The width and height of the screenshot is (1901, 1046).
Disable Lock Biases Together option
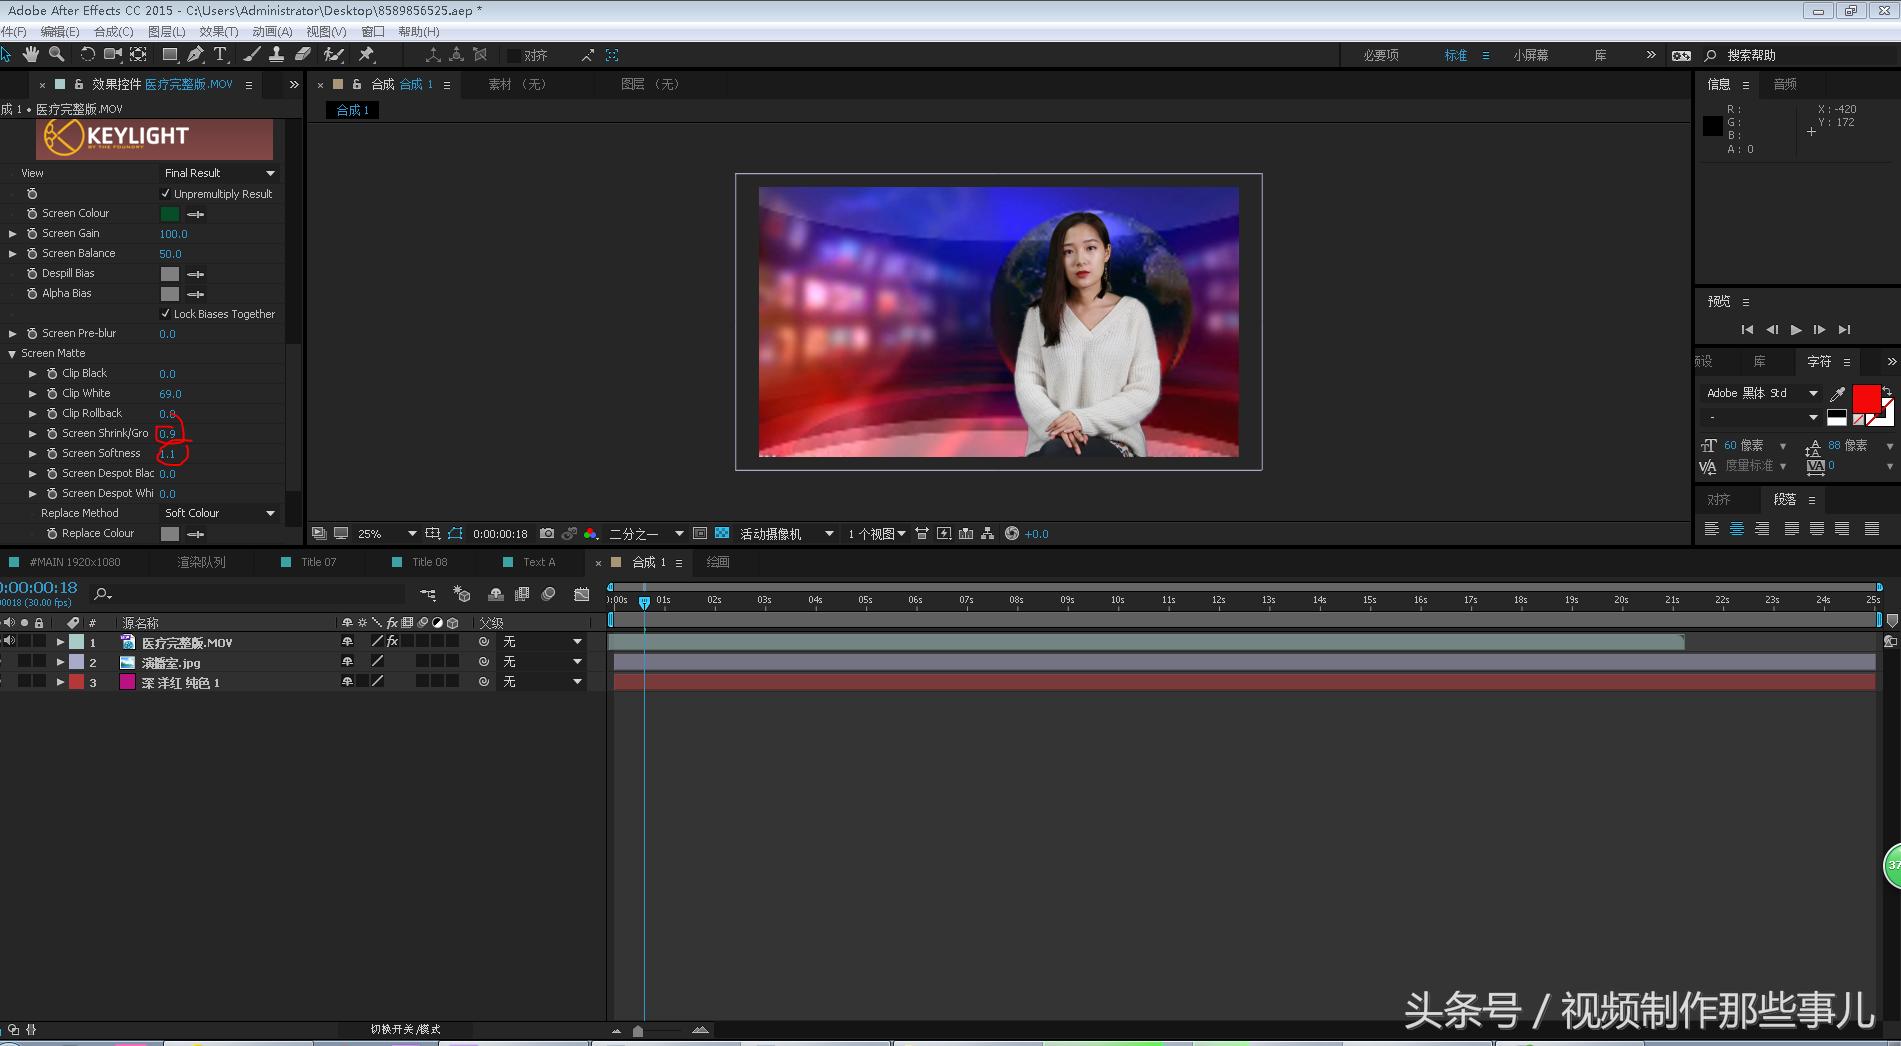166,314
